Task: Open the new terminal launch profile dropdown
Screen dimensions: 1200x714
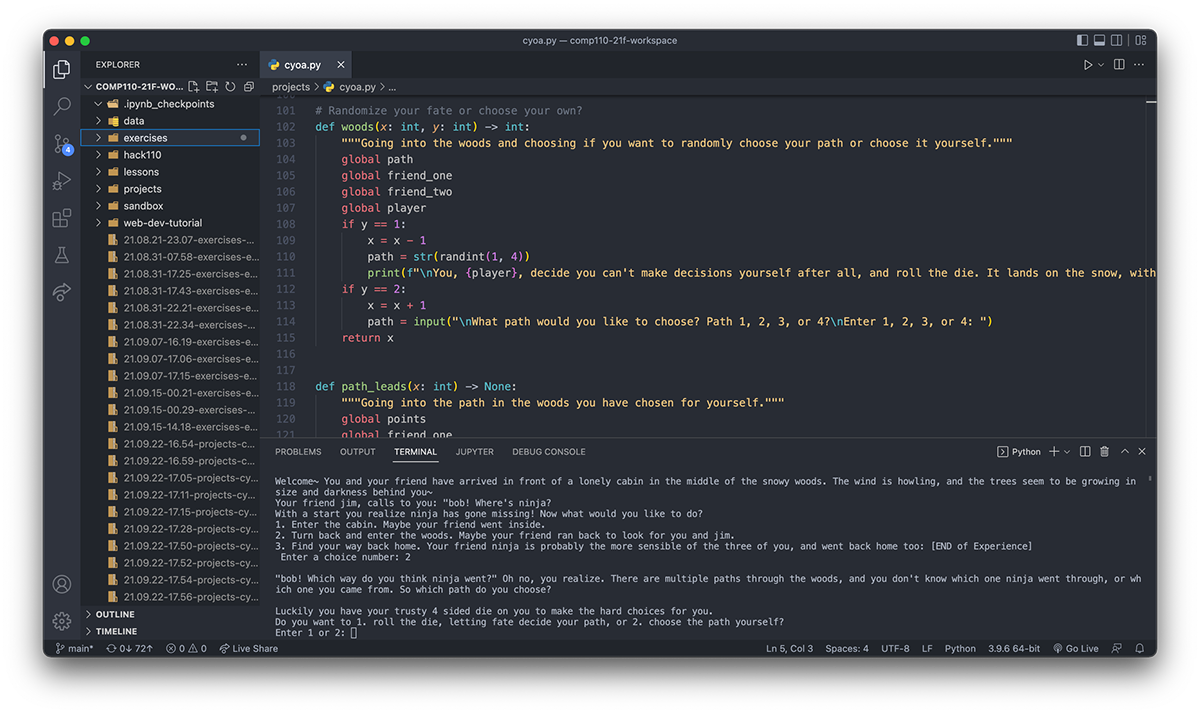Action: click(1068, 452)
